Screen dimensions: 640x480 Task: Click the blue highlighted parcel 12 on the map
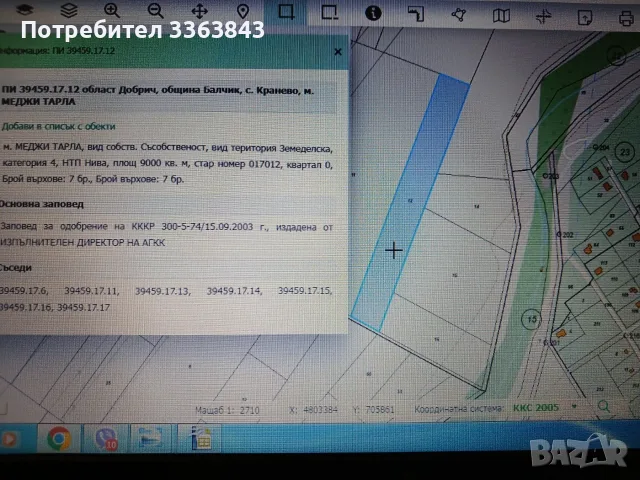[x=410, y=201]
